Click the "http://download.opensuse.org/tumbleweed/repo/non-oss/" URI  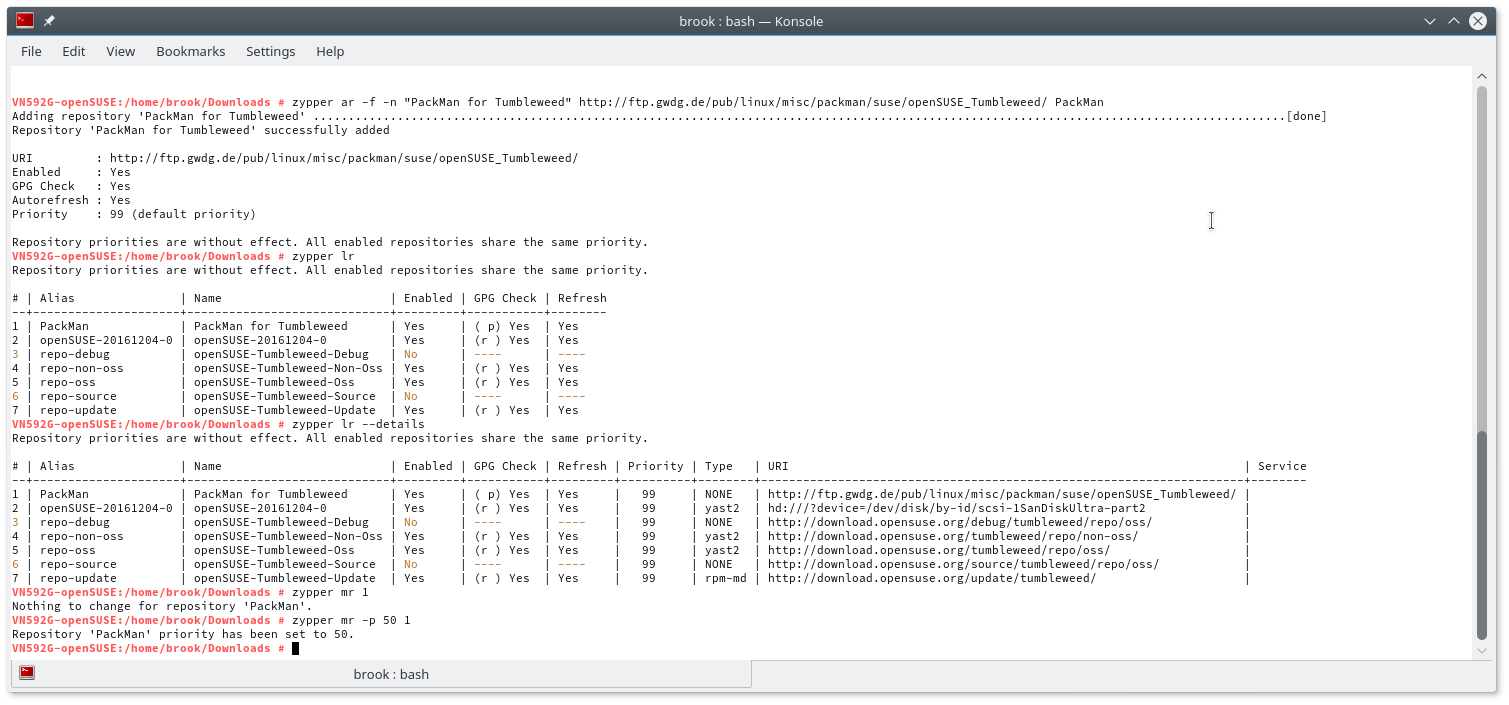point(953,536)
